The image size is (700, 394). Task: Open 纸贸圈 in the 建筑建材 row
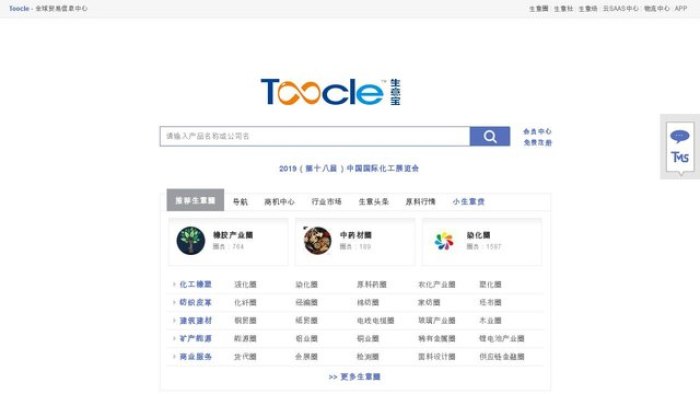306,320
